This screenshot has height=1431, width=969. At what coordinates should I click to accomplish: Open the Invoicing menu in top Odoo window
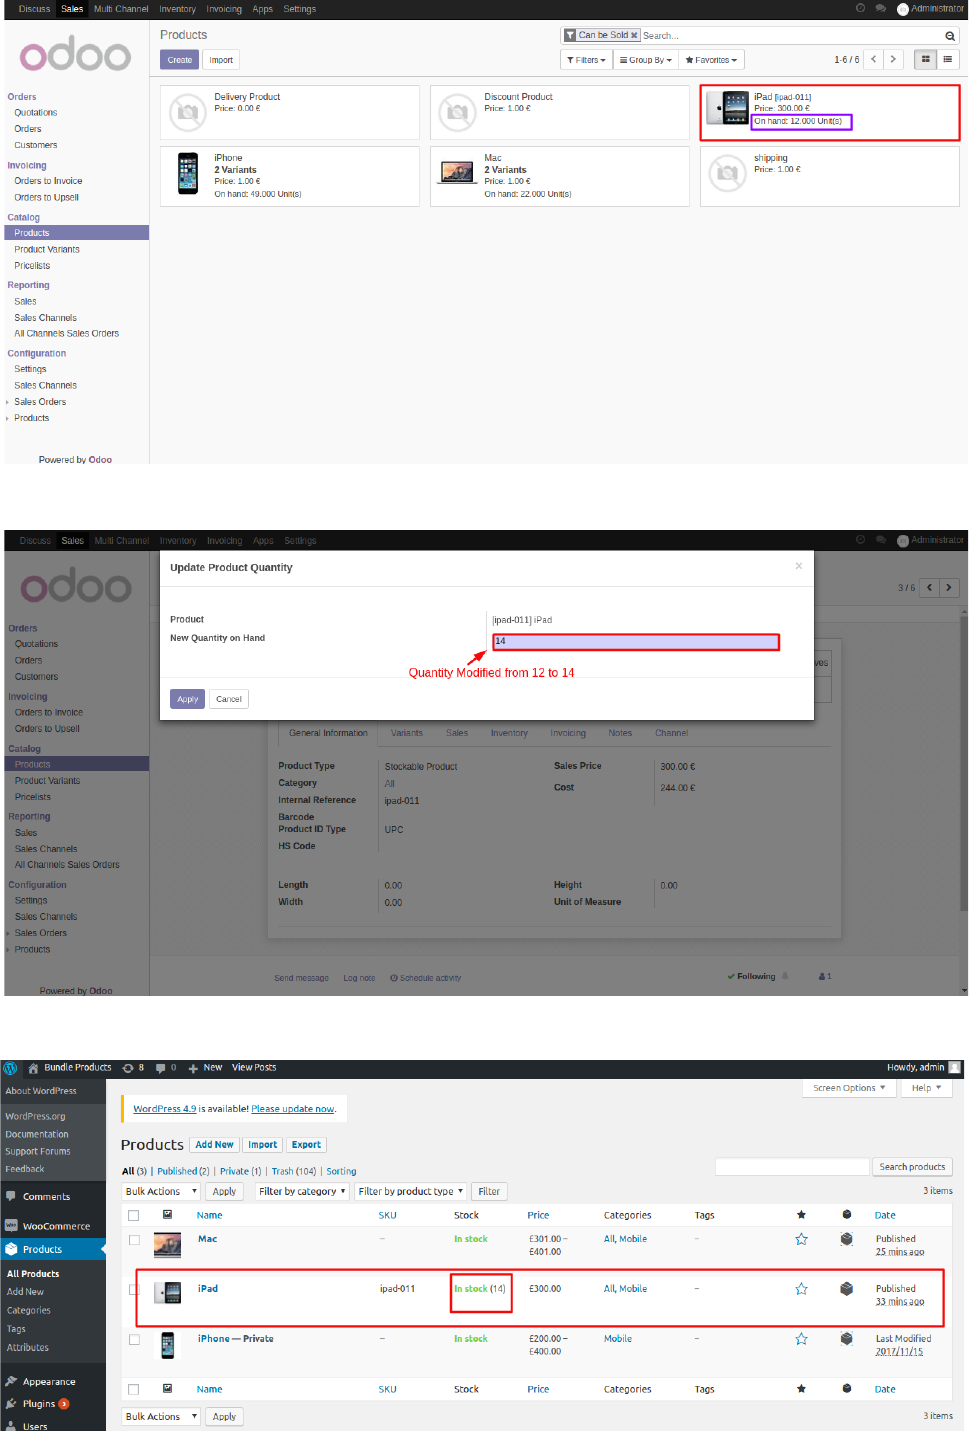[224, 9]
